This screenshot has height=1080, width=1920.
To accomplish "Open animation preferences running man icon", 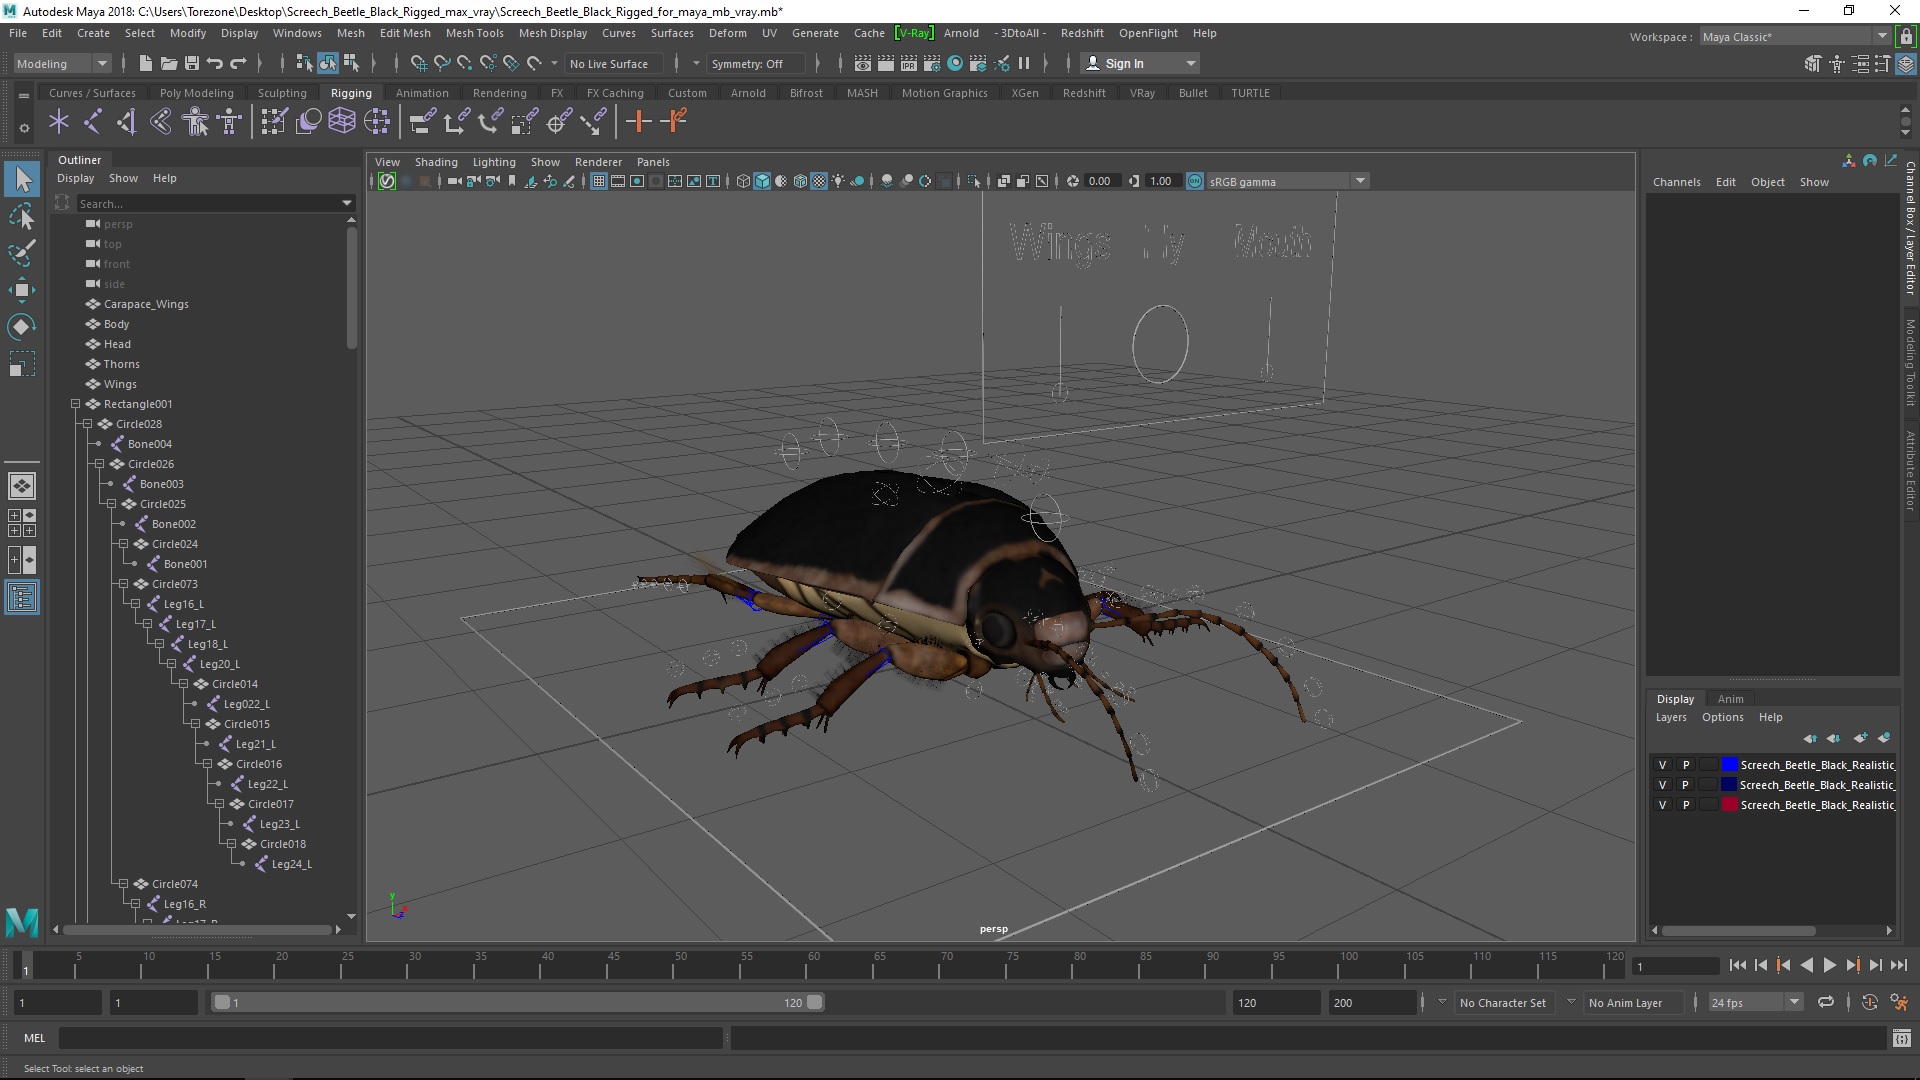I will (x=1899, y=1002).
